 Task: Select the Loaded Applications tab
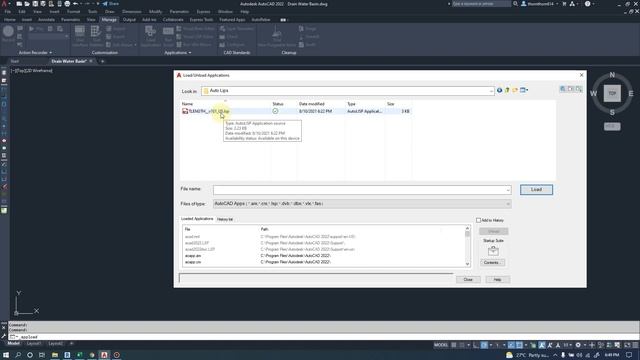(197, 219)
